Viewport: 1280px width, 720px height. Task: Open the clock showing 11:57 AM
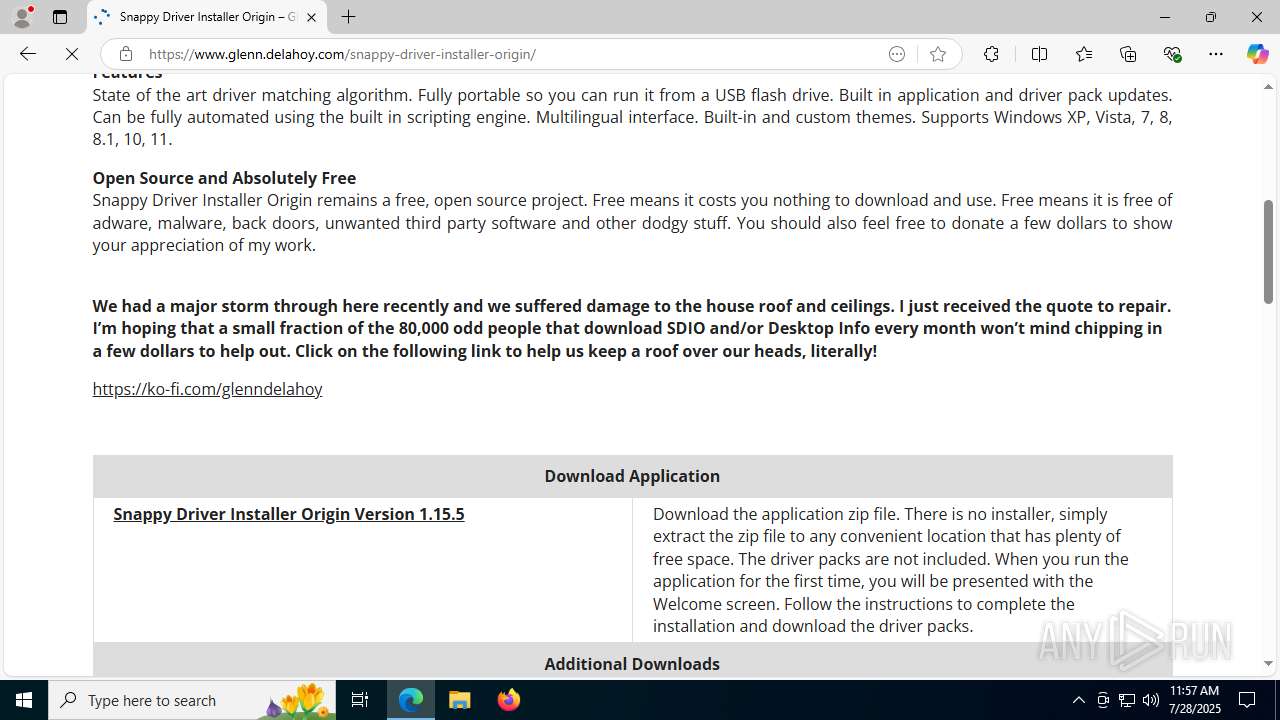[x=1195, y=700]
